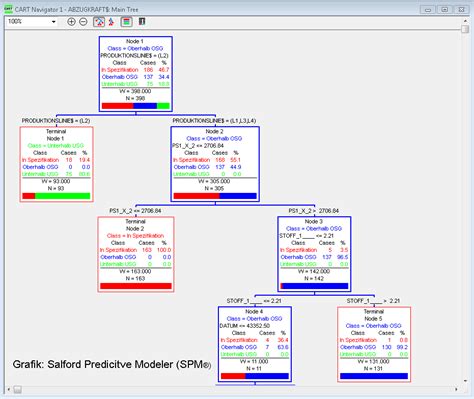Click the red-blue tree figure icon

111,22
